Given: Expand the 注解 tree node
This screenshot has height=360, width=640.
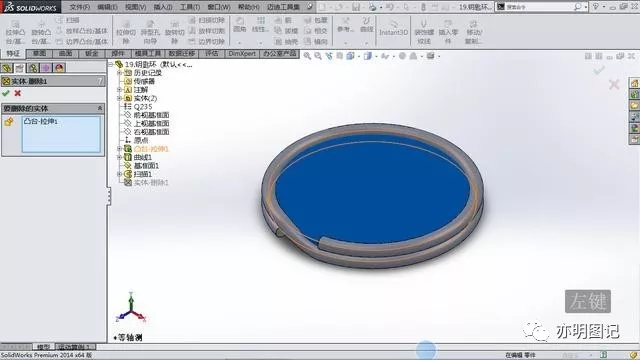Looking at the screenshot, I should point(120,89).
